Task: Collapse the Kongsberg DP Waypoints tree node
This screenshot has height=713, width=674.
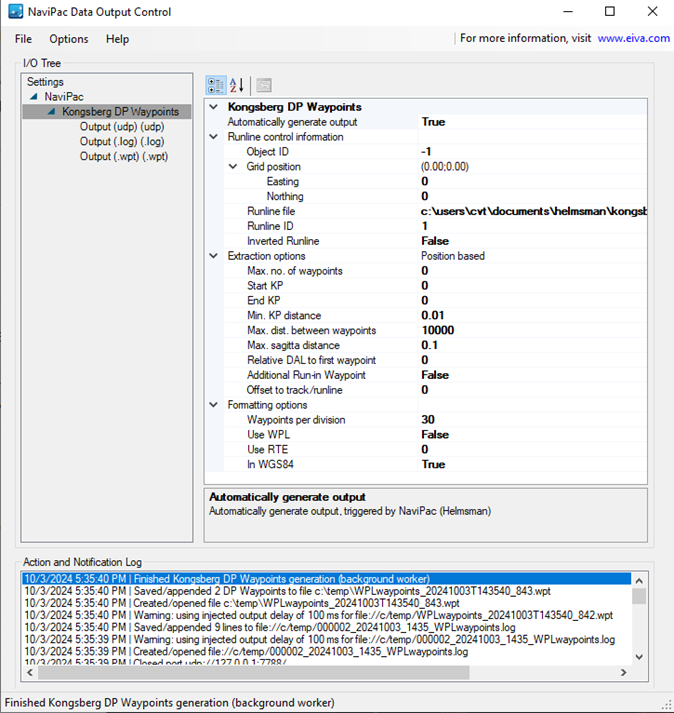Action: pyautogui.click(x=51, y=111)
